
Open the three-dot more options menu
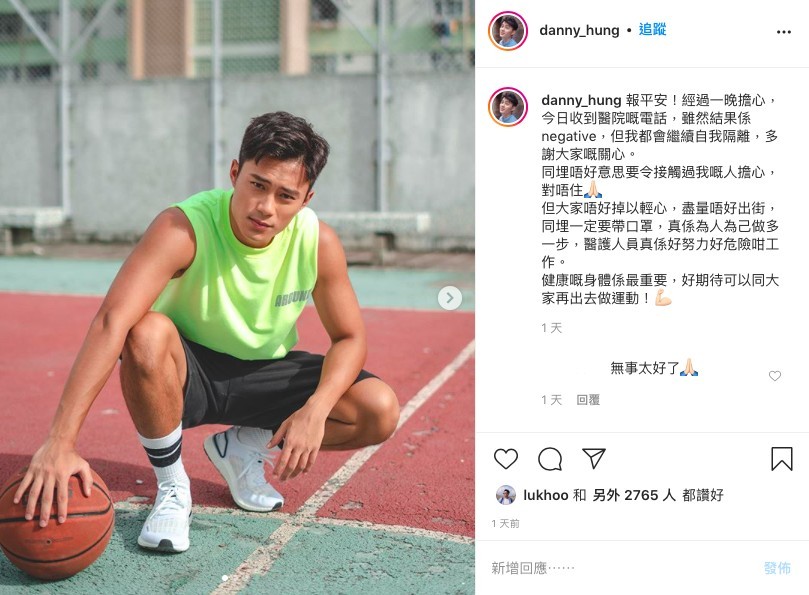click(784, 32)
